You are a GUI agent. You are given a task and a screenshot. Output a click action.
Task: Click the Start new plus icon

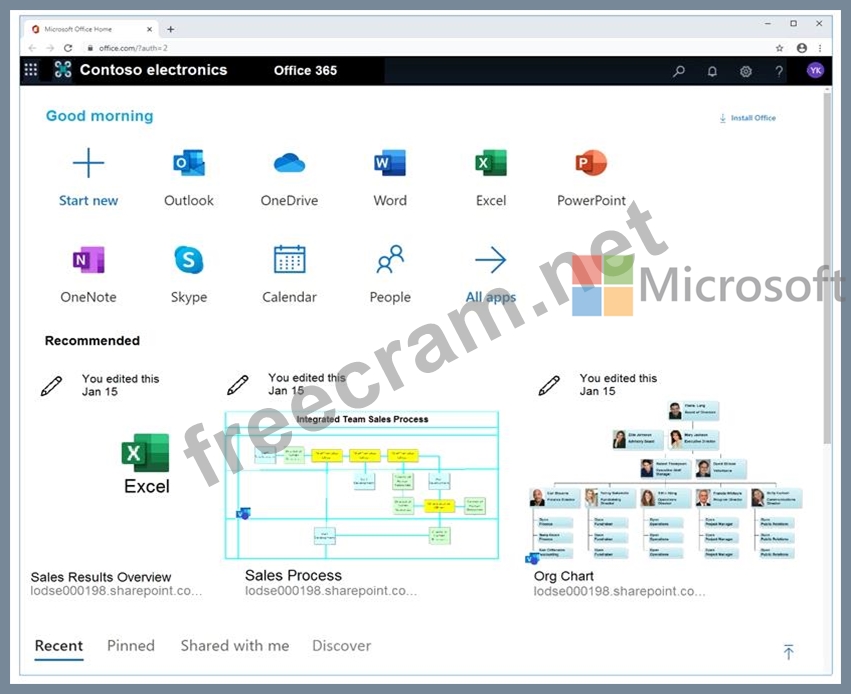[x=88, y=163]
